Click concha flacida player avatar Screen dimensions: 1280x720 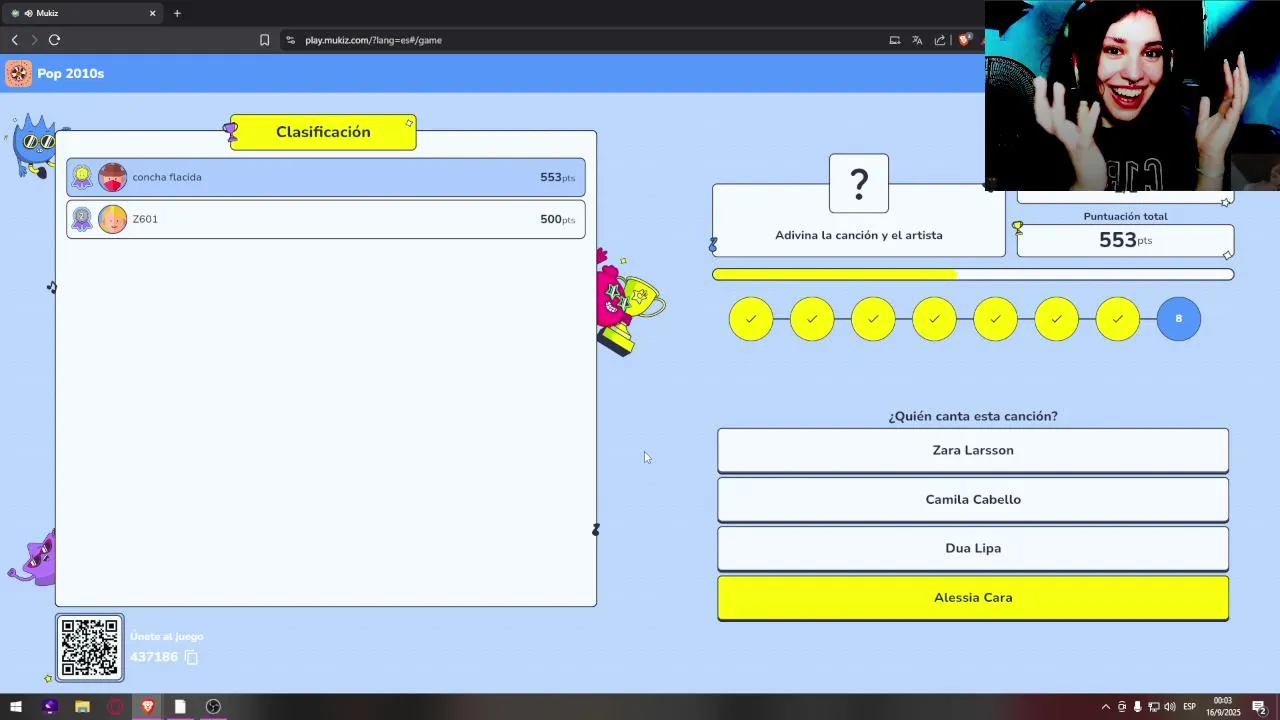pos(113,177)
